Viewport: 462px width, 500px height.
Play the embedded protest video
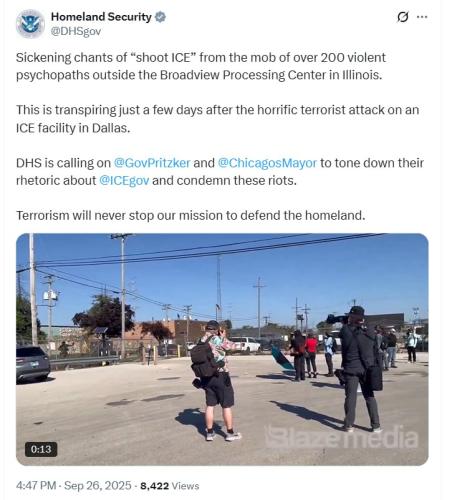click(222, 349)
